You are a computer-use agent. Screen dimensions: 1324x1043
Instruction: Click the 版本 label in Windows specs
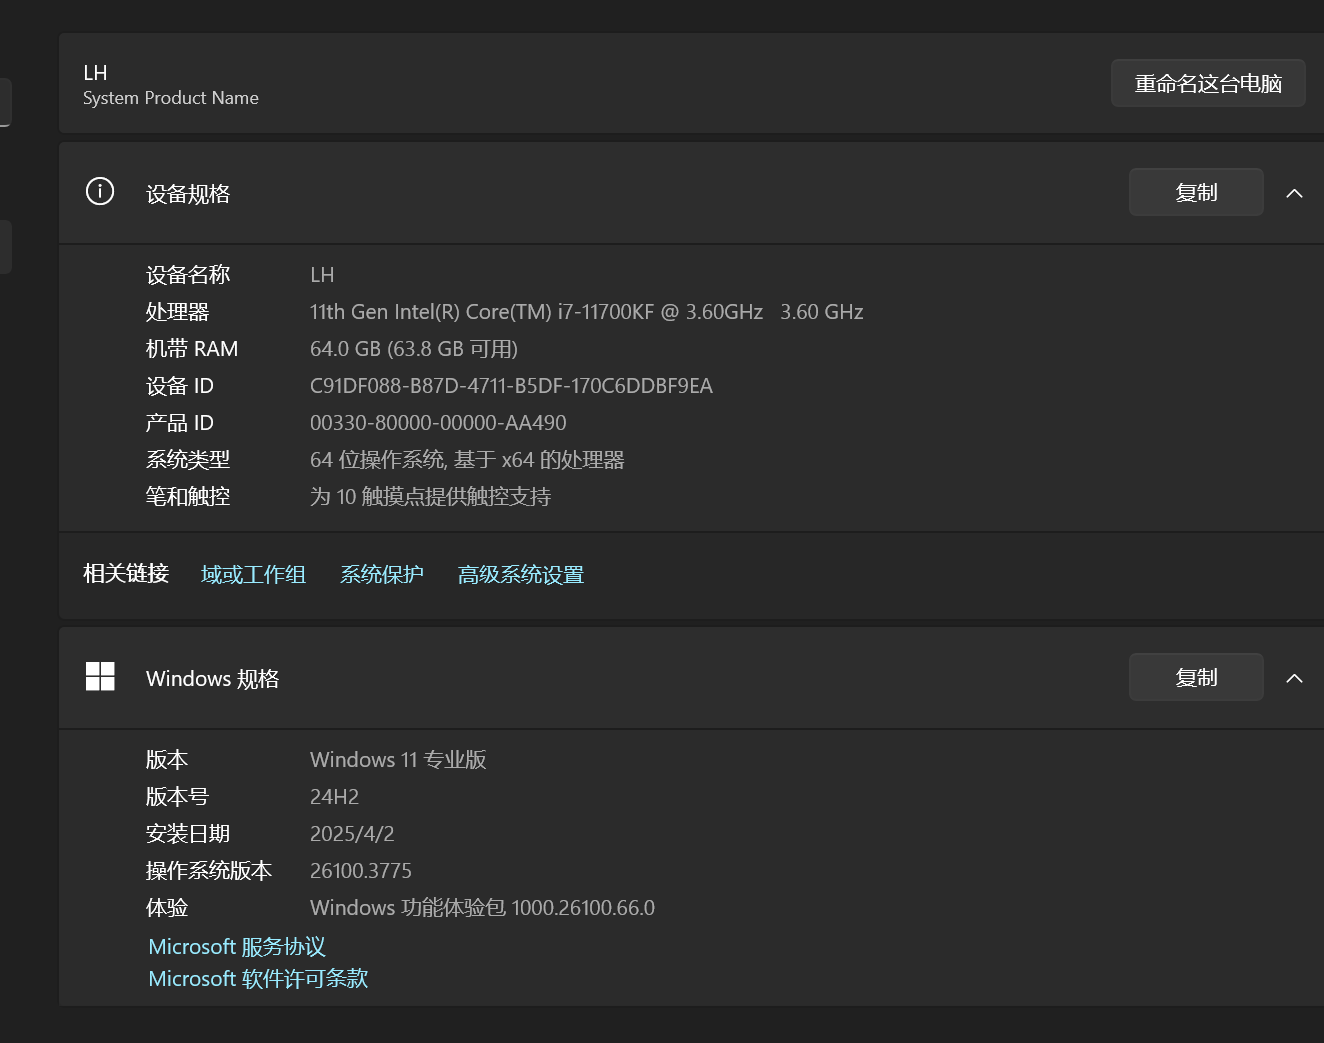167,760
